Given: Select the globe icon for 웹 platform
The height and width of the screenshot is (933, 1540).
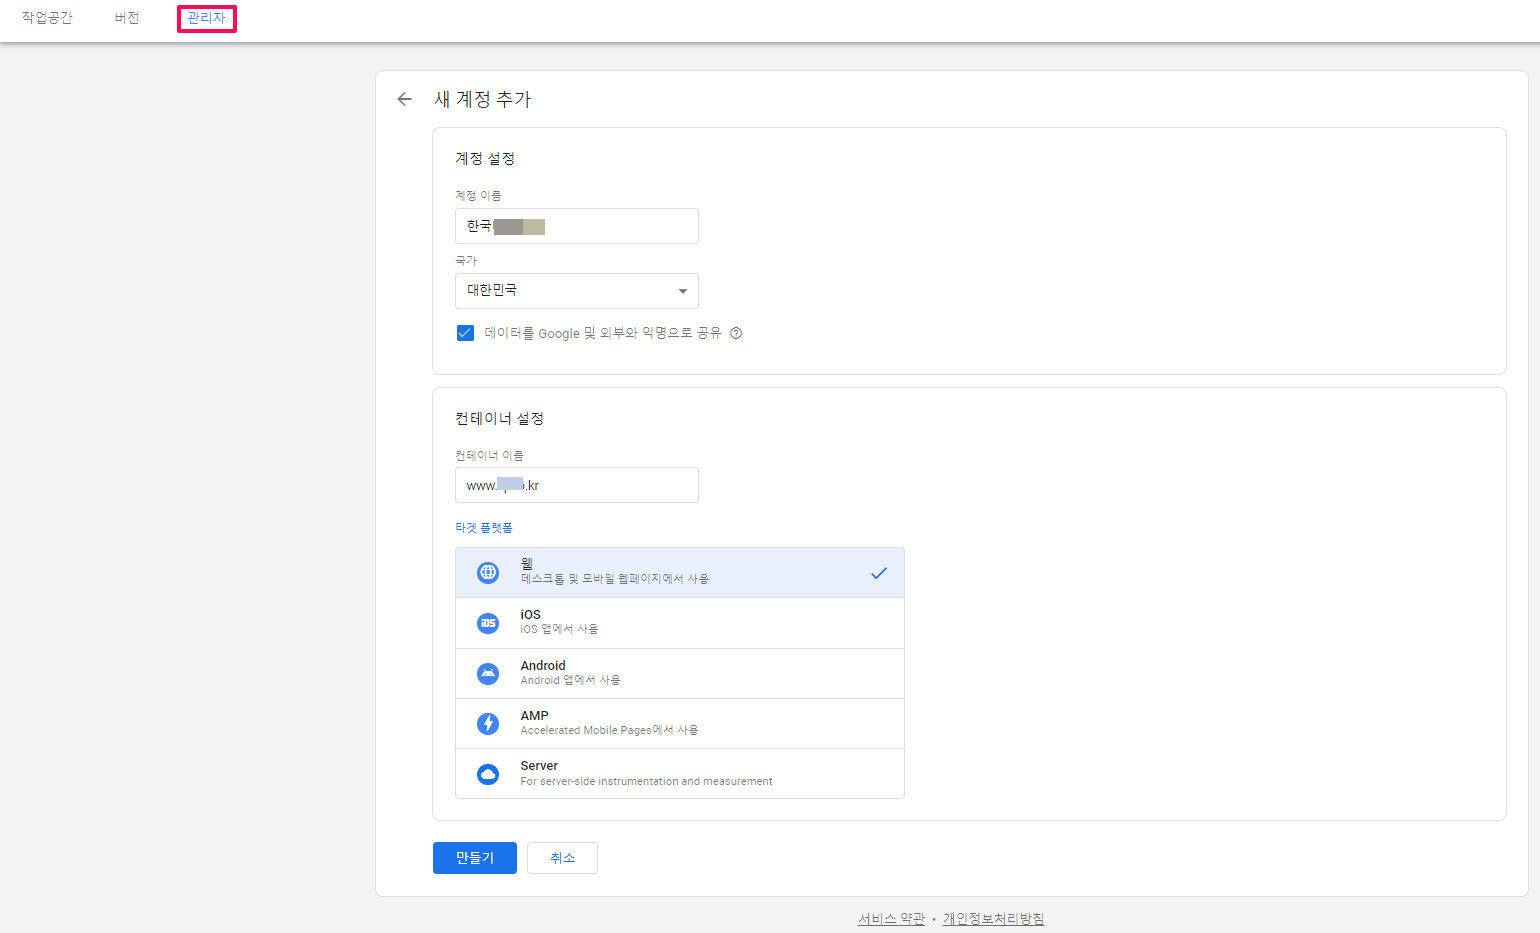Looking at the screenshot, I should coord(487,572).
